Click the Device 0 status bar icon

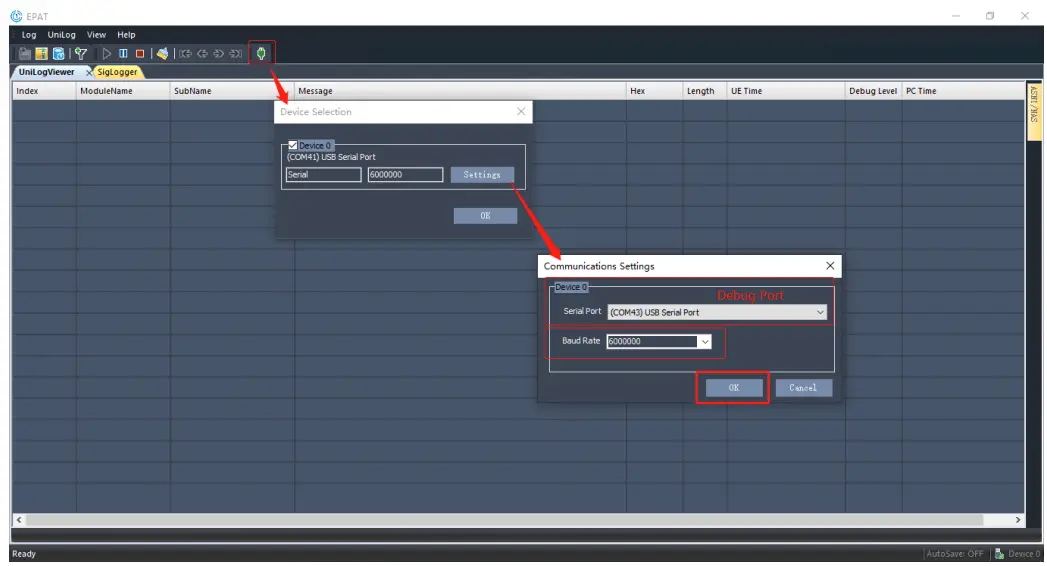tap(1000, 554)
